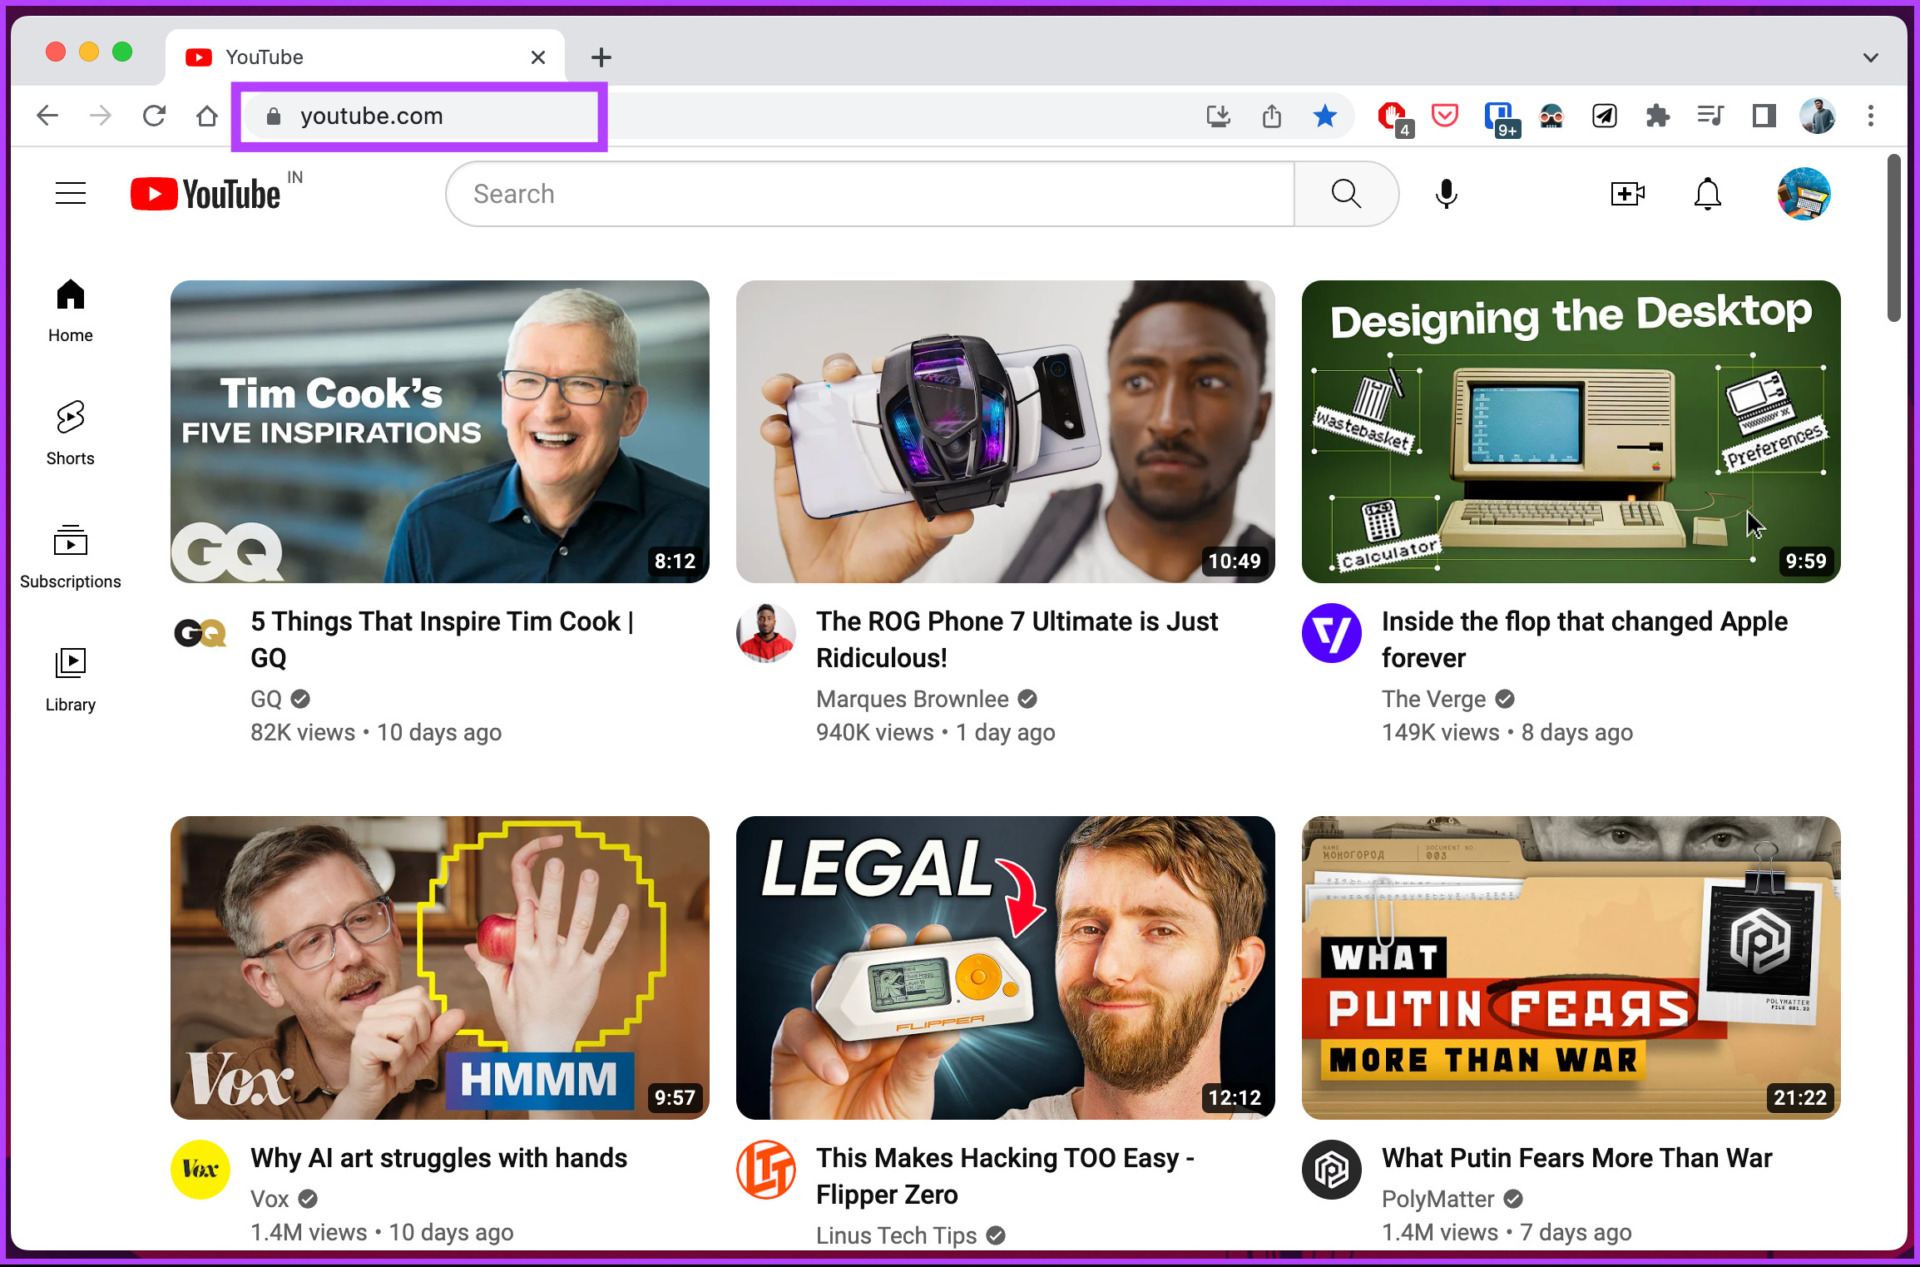Viewport: 1920px width, 1267px height.
Task: Open the Designing the Desktop thumbnail
Action: tap(1571, 431)
